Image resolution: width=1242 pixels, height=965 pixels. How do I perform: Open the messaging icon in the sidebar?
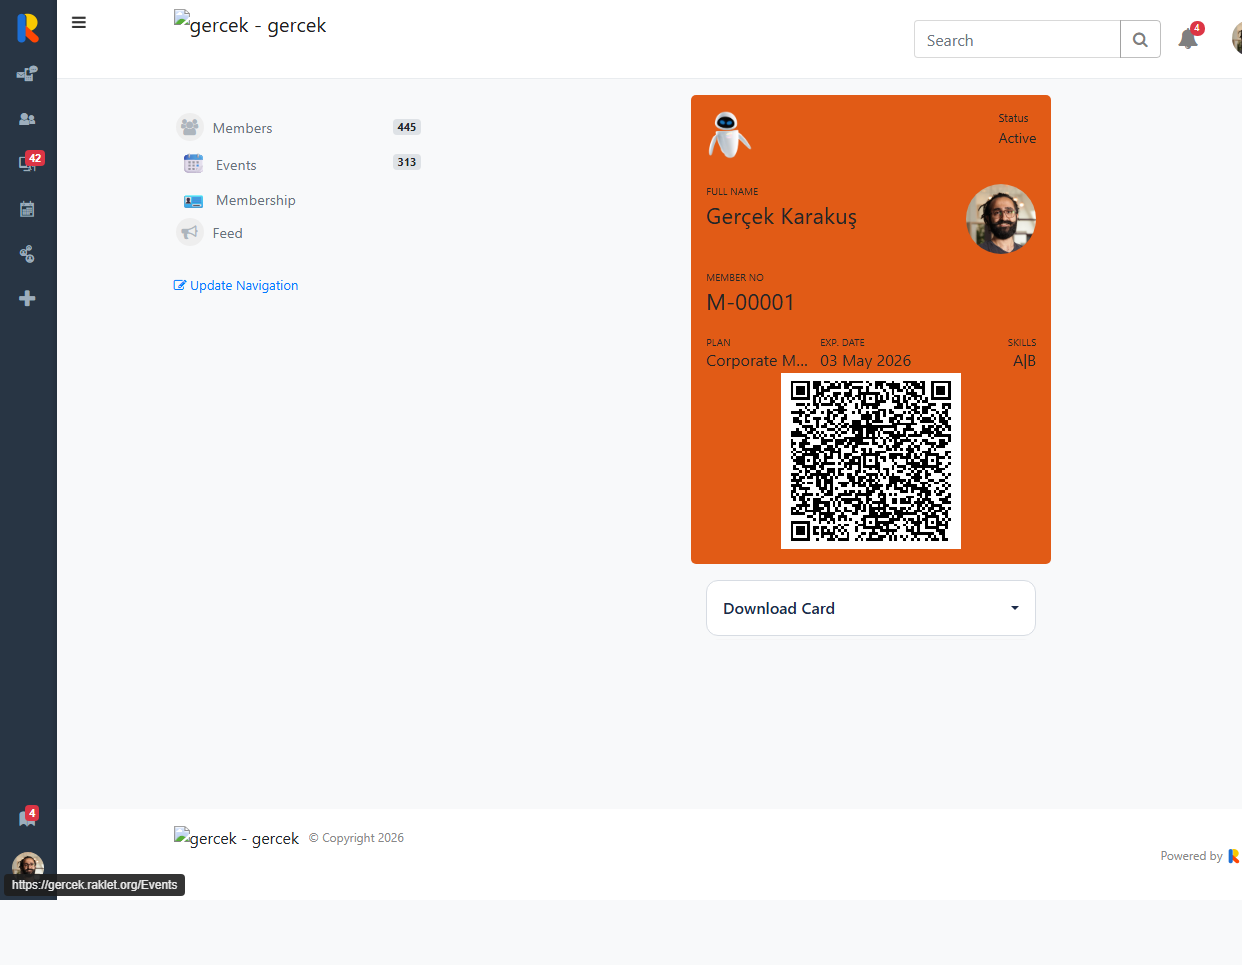27,73
